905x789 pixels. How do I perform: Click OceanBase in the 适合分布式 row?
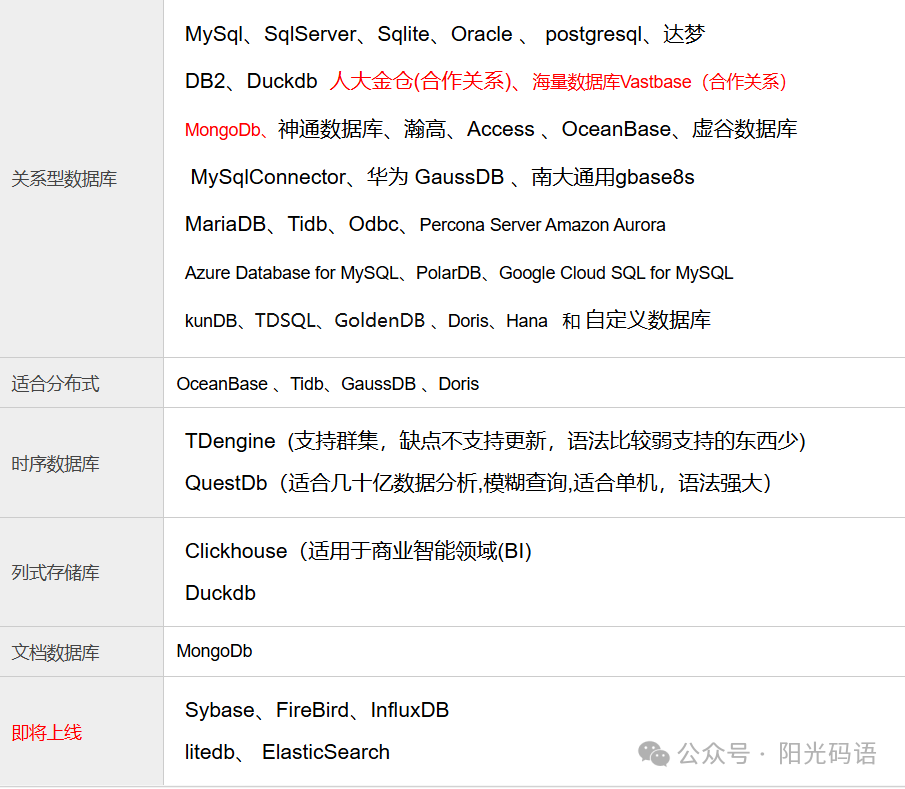click(222, 384)
